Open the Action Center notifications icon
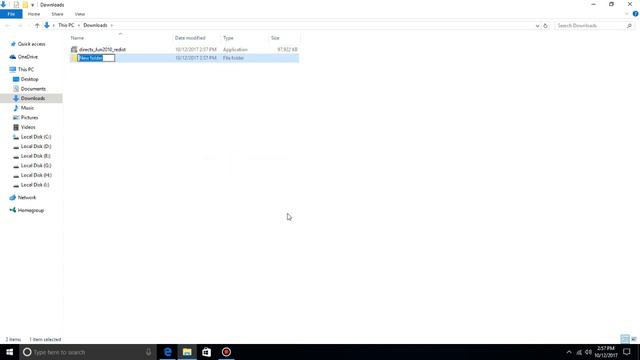Image resolution: width=640 pixels, height=360 pixels. [627, 352]
